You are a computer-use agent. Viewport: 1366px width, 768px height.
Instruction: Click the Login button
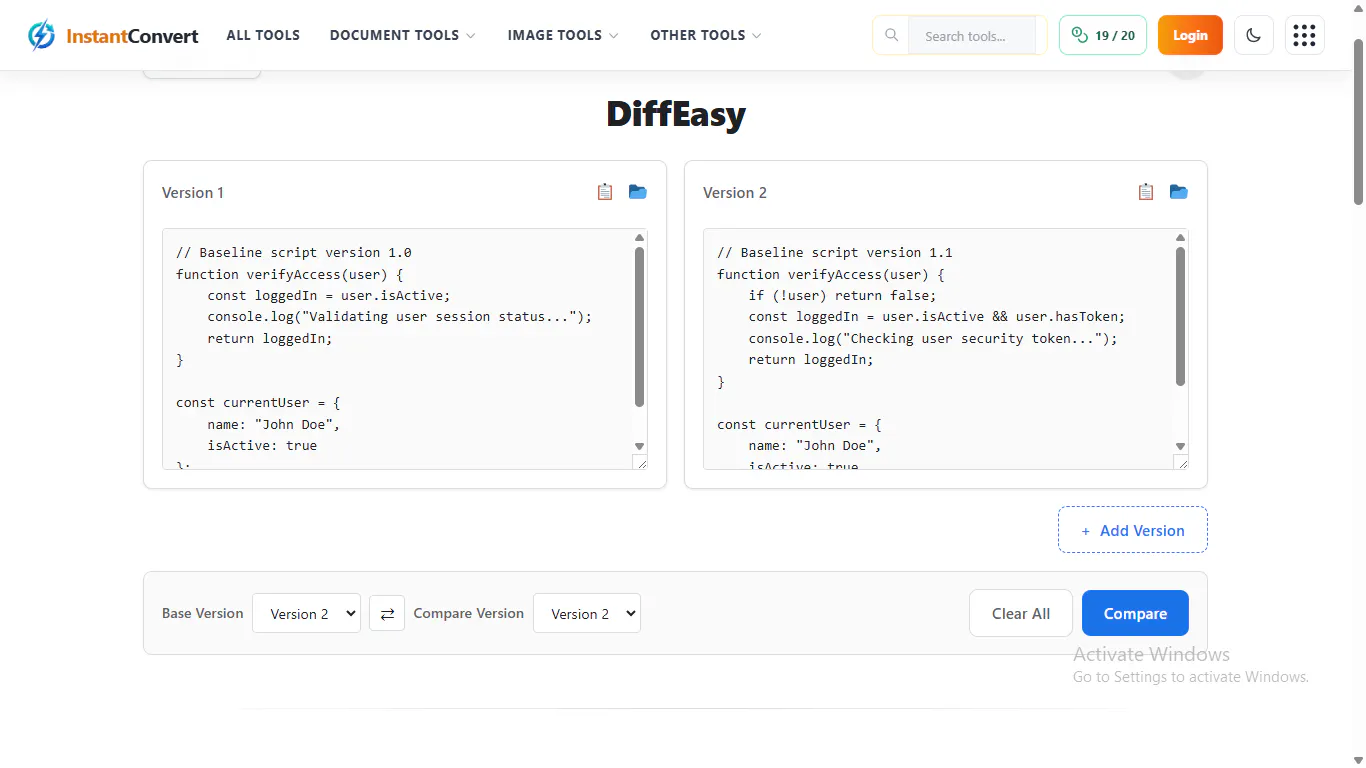1190,35
